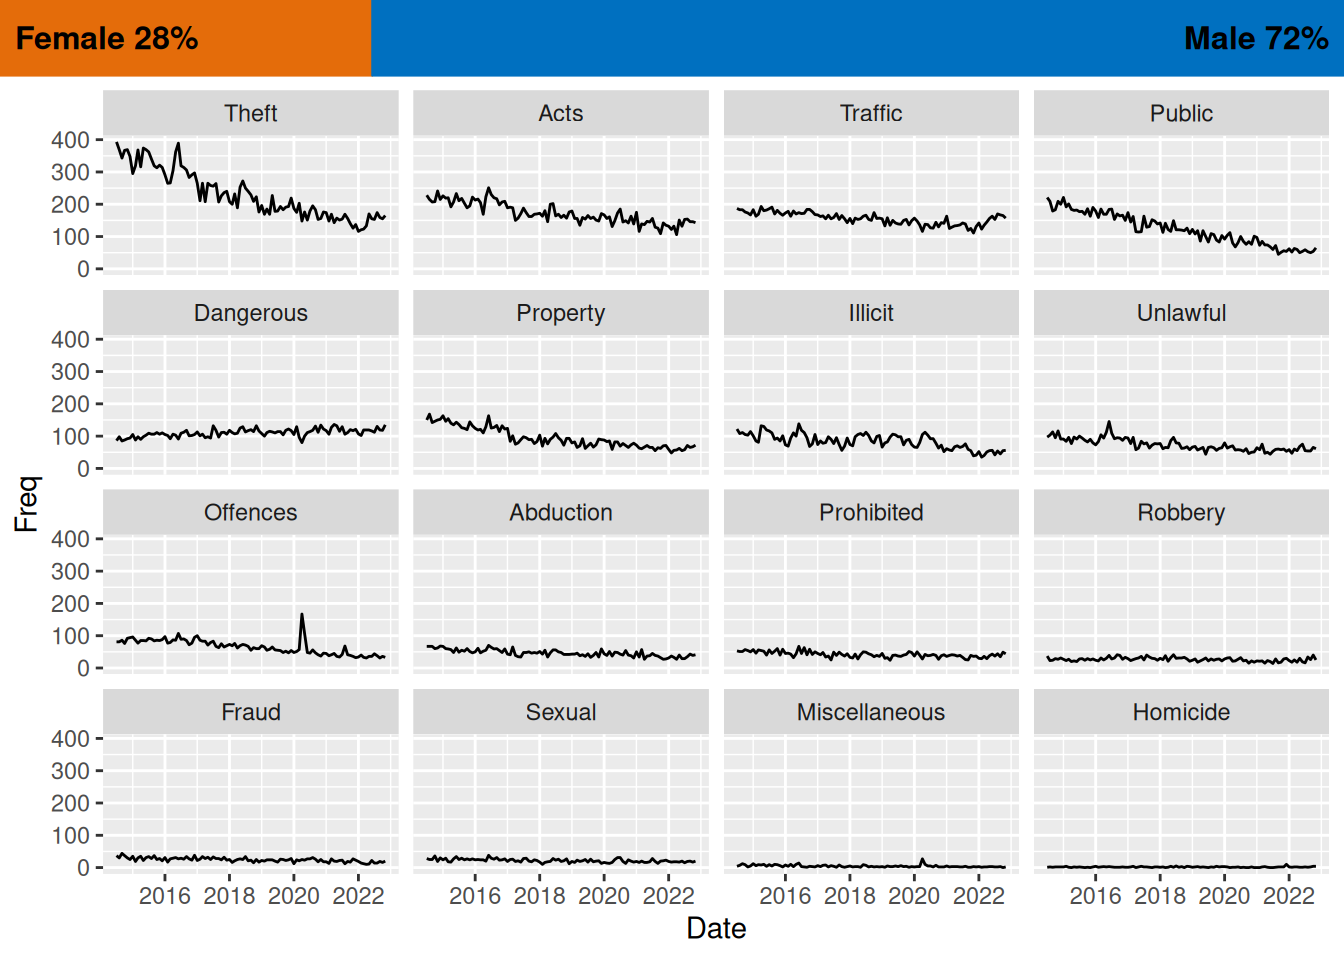
Task: Select the Theft panel header
Action: [251, 114]
